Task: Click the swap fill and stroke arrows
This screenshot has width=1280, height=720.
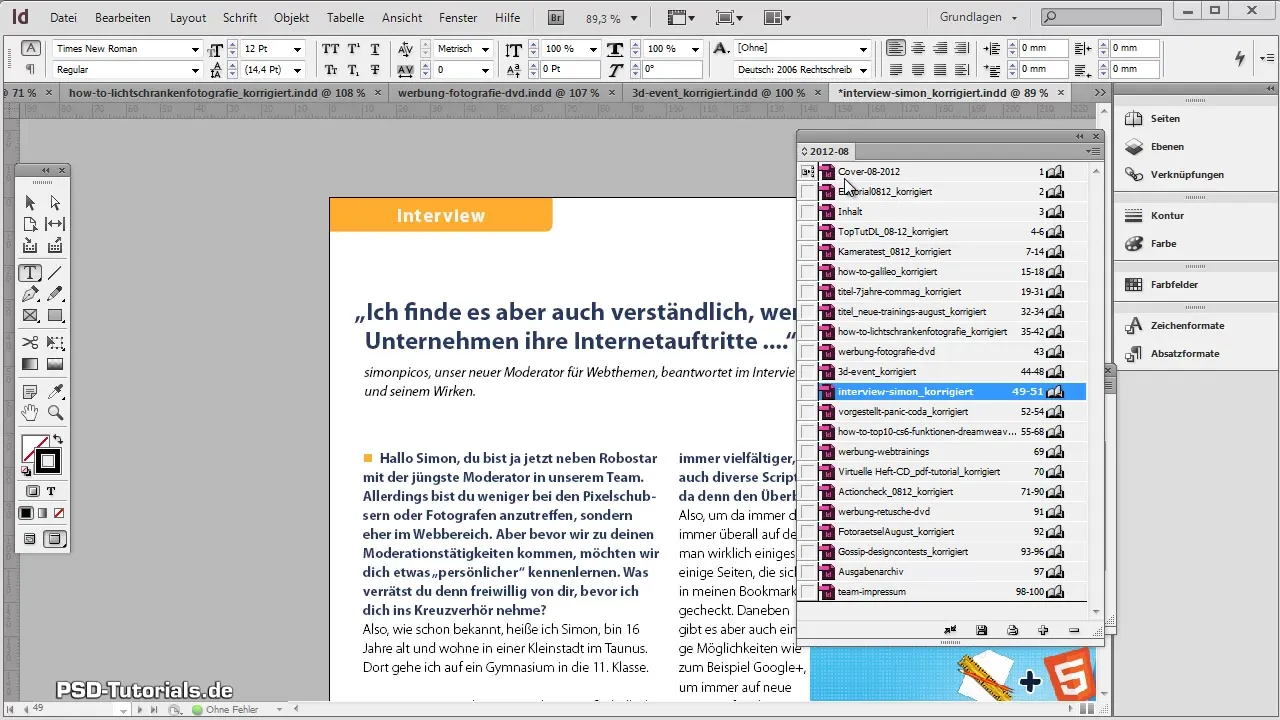Action: (58, 440)
